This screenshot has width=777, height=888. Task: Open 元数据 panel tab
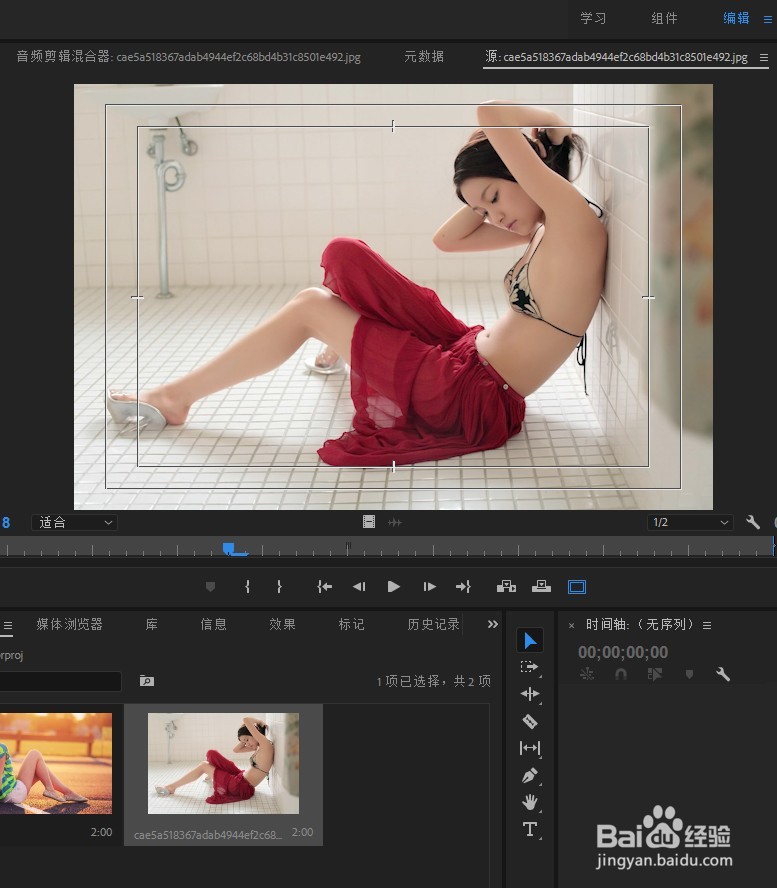click(x=424, y=57)
